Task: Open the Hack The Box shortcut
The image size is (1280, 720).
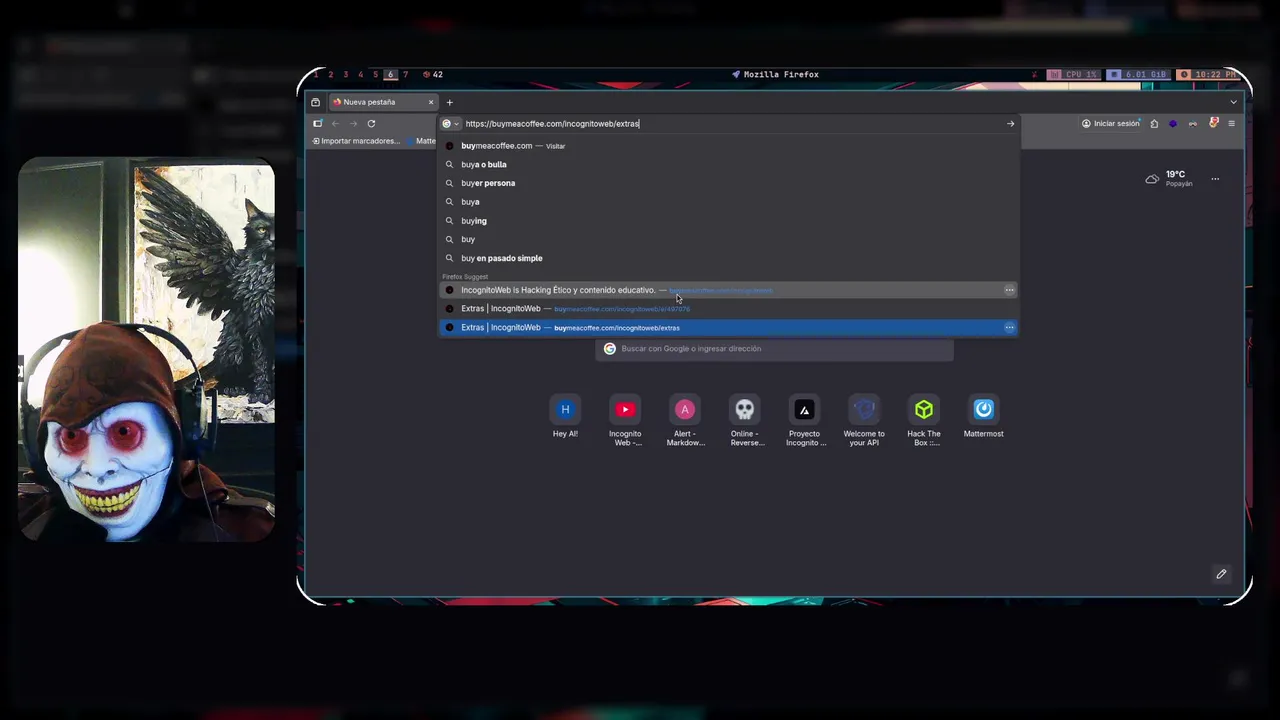Action: click(924, 421)
